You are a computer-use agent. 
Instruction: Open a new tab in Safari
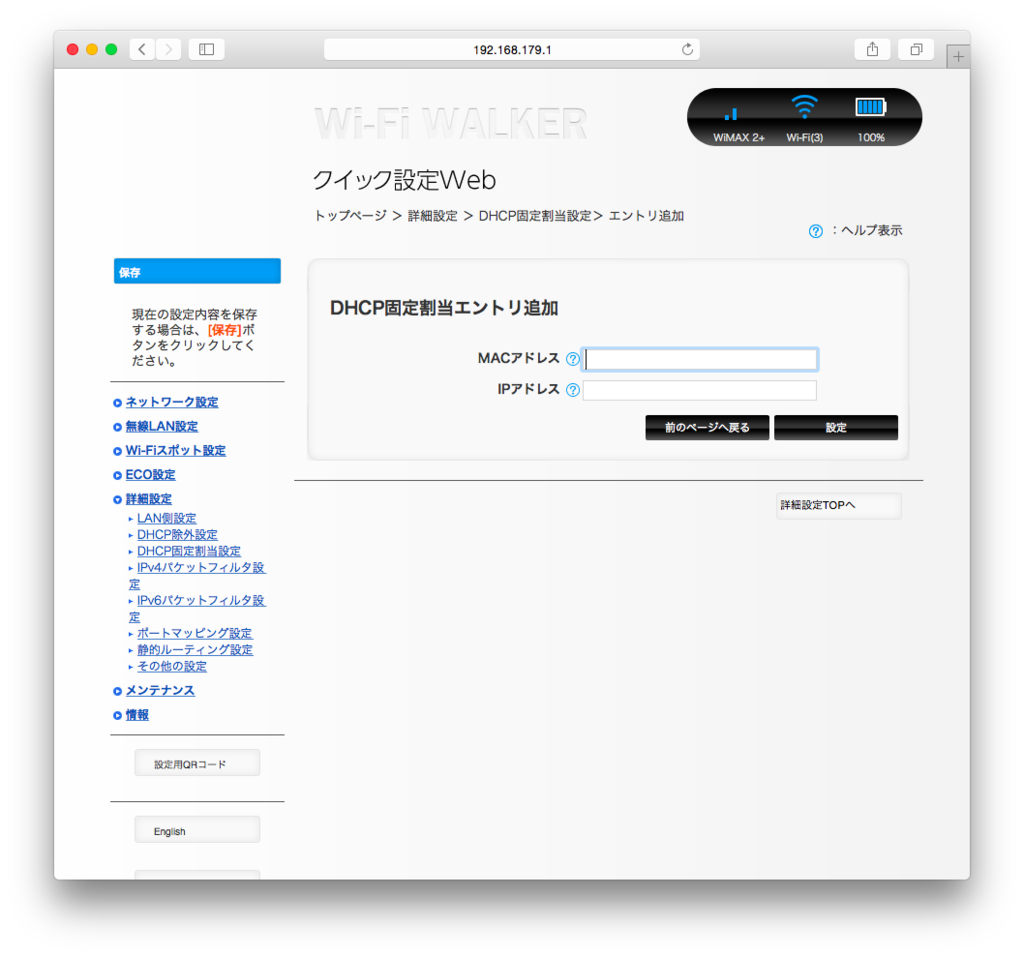(958, 55)
